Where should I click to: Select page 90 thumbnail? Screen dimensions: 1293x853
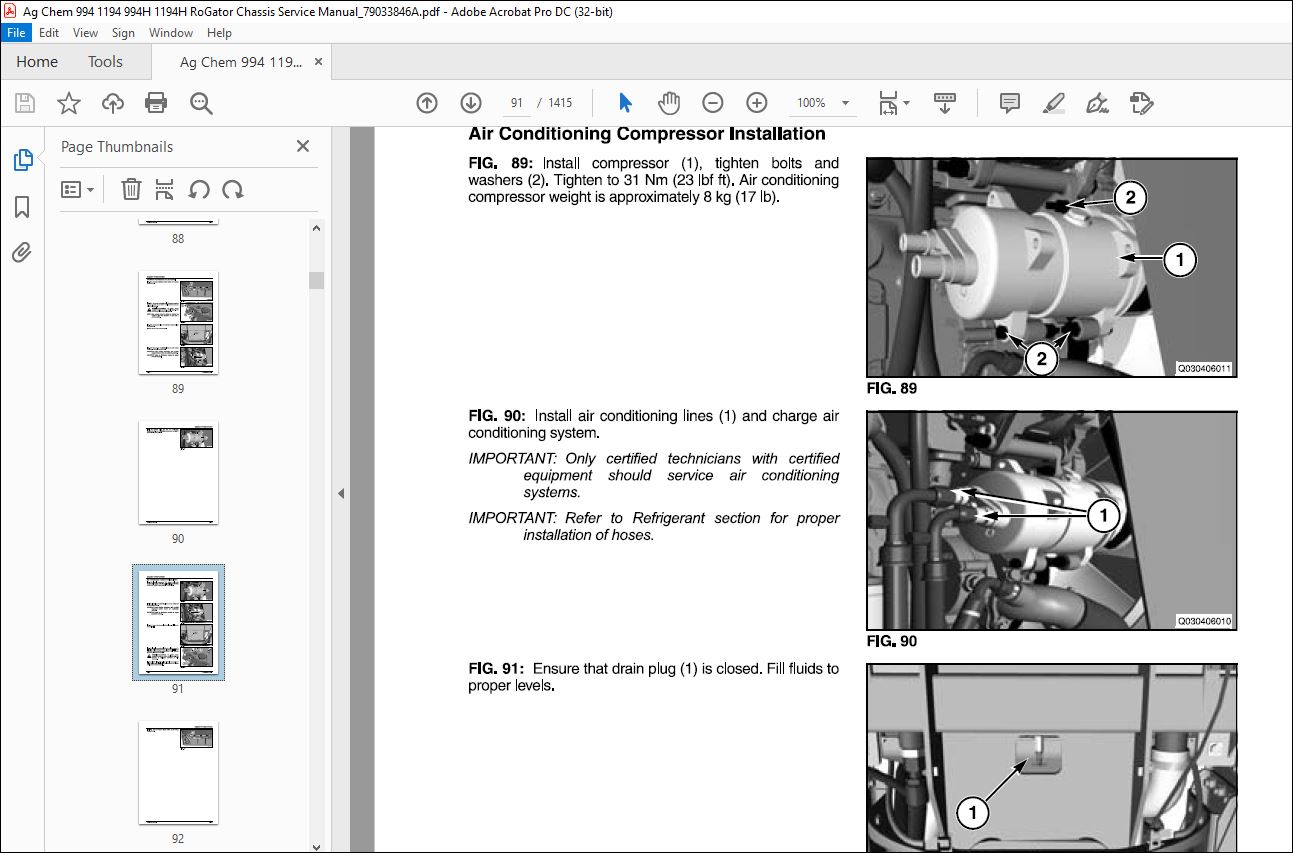(x=178, y=472)
